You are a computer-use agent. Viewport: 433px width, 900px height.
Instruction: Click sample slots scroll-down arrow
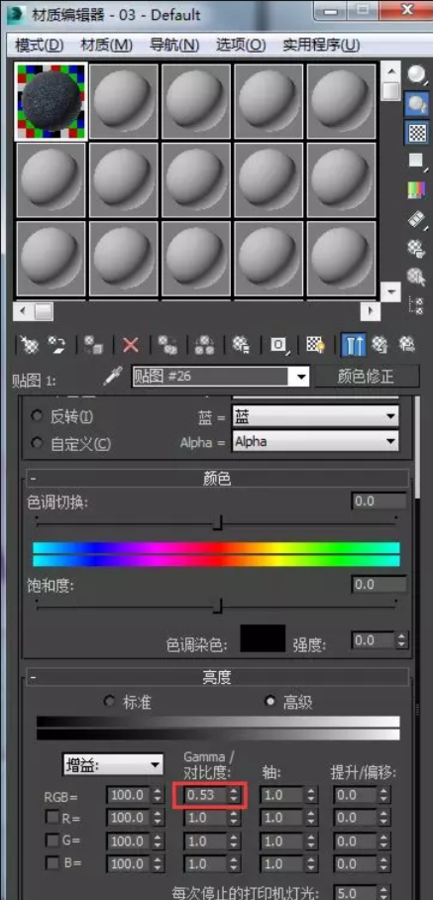point(391,291)
